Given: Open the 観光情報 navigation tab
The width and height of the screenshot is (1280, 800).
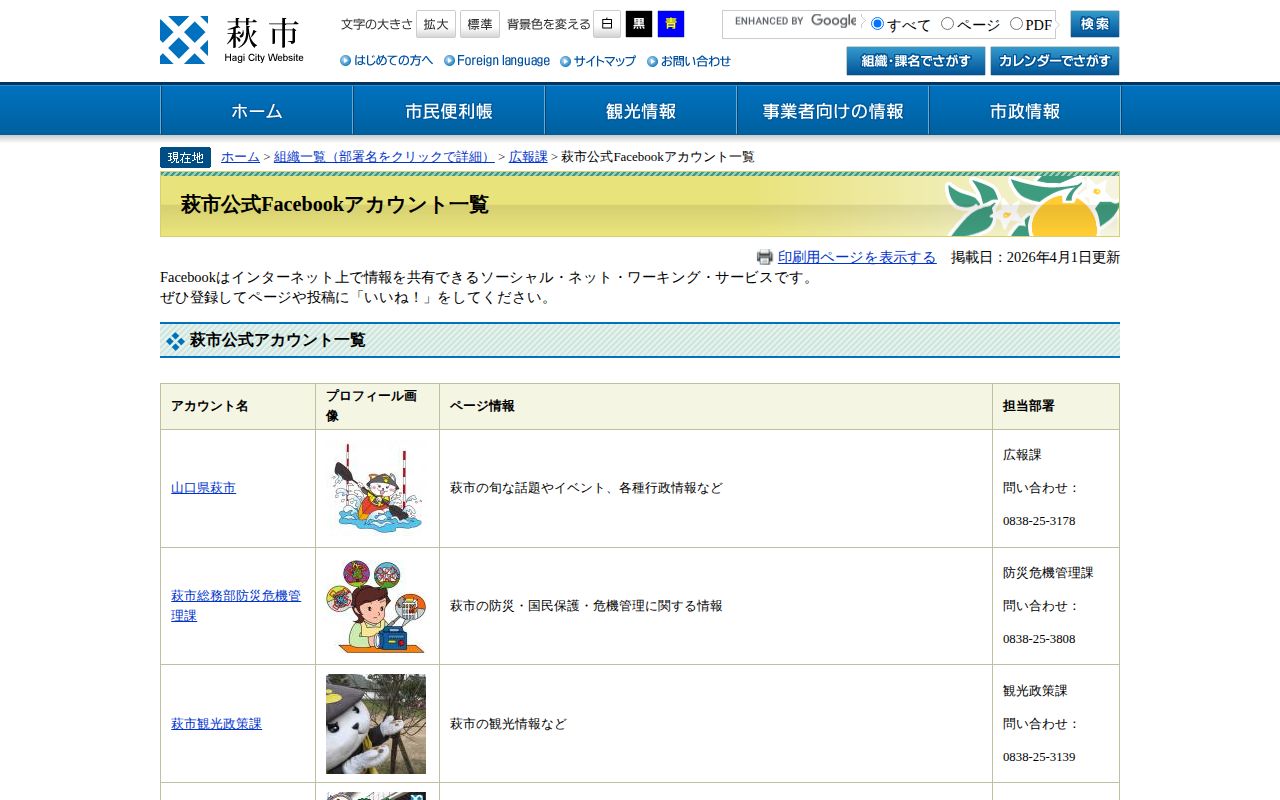Looking at the screenshot, I should pos(640,110).
